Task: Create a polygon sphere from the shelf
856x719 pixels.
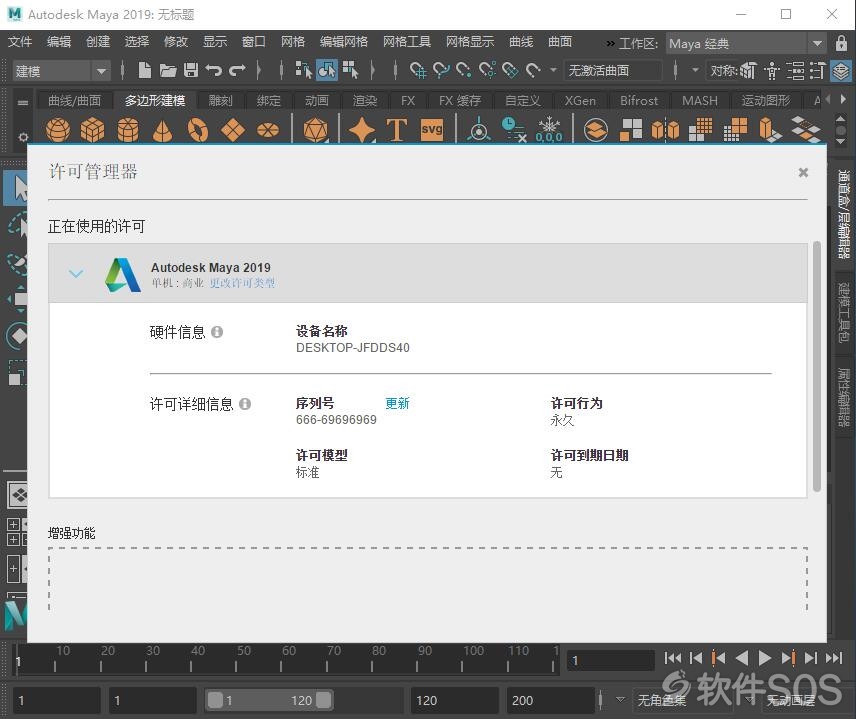Action: [58, 130]
